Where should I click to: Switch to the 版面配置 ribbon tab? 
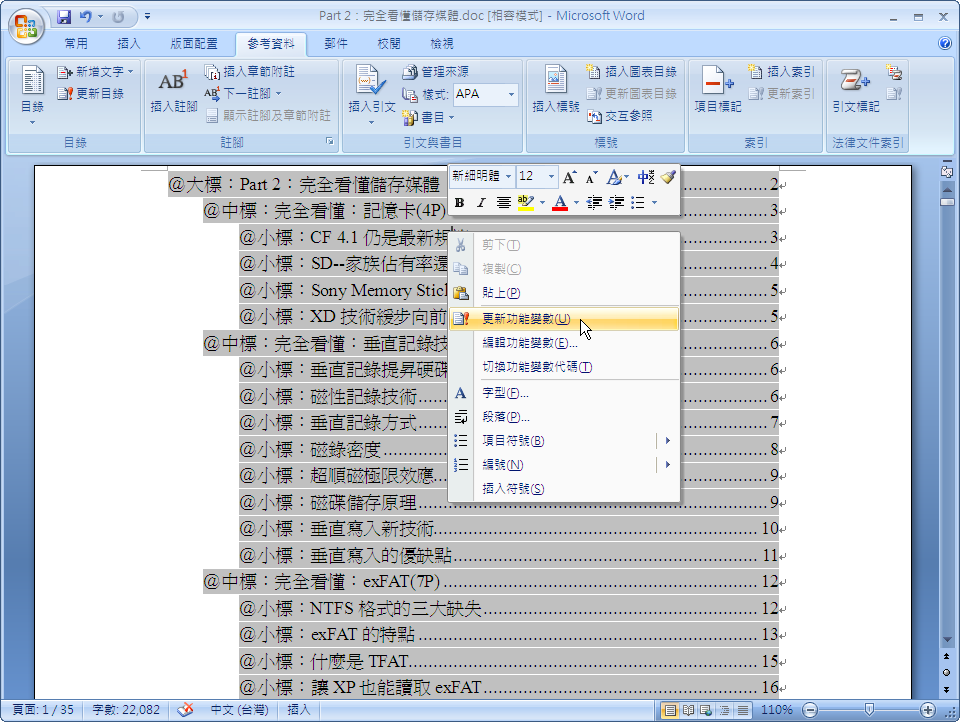pos(194,43)
